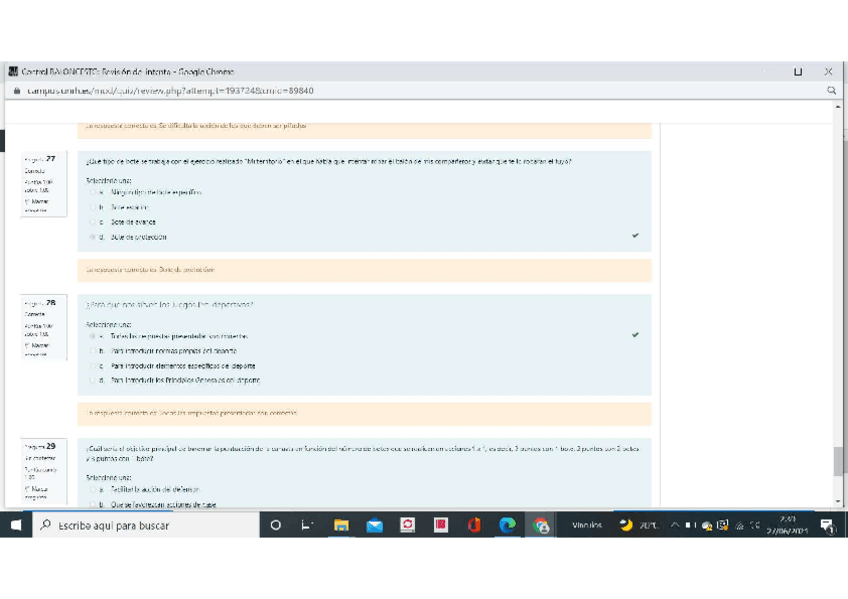Image resolution: width=848 pixels, height=599 pixels.
Task: Click the 'Escribe aquí para buscar' search box
Action: (140, 525)
